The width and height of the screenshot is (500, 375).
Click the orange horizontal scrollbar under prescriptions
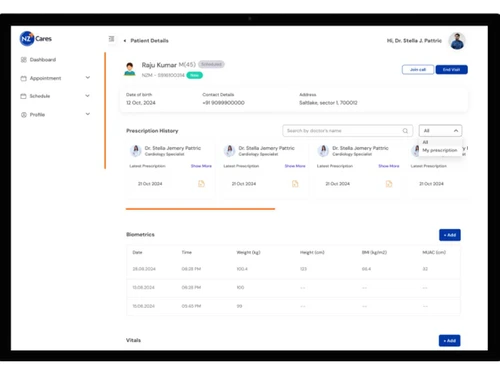[200, 209]
